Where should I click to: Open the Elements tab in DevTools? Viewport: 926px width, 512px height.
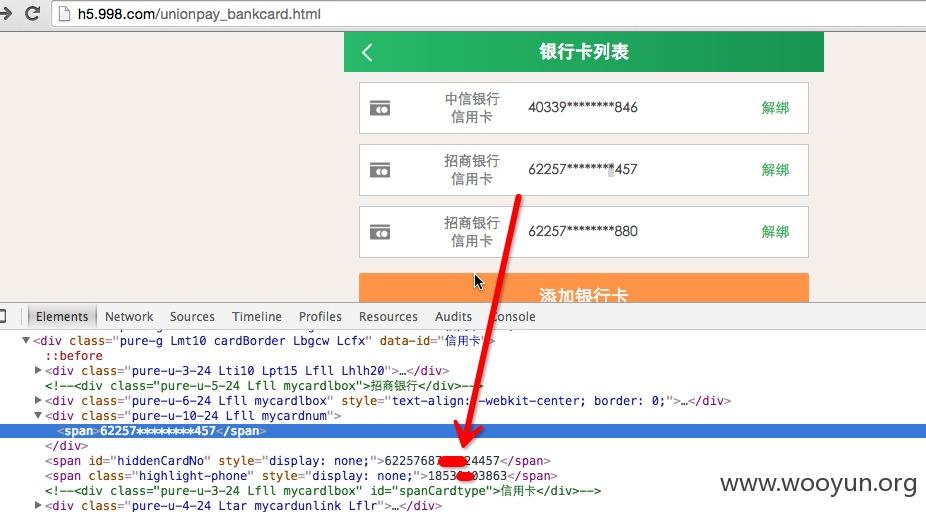click(x=62, y=317)
